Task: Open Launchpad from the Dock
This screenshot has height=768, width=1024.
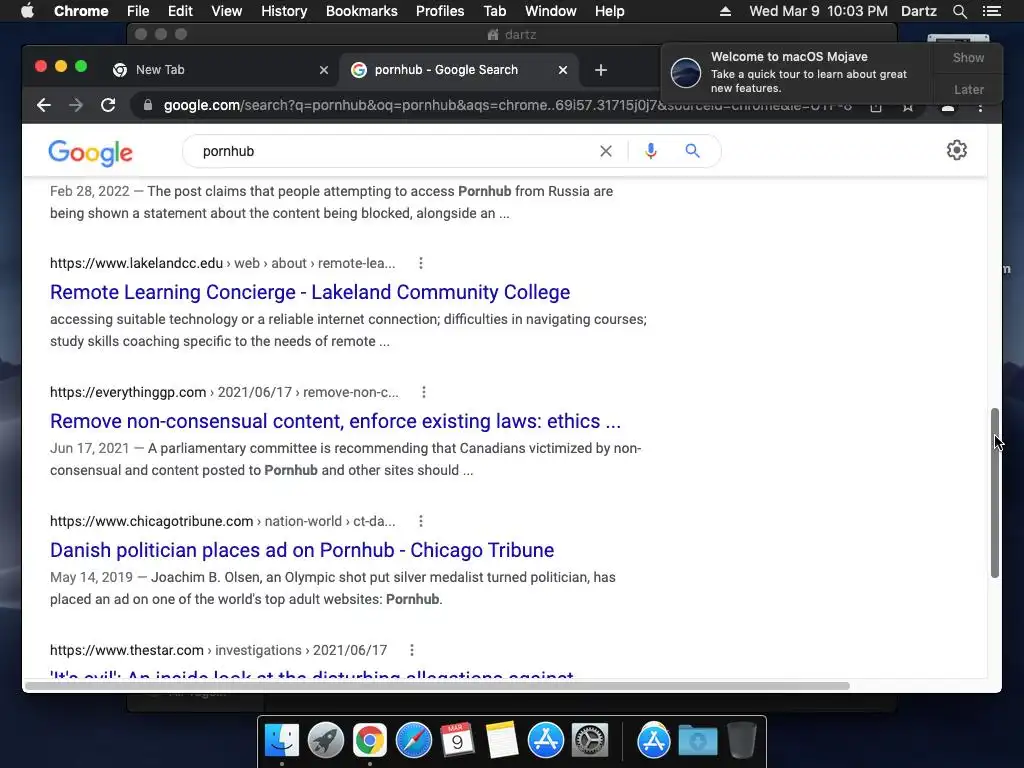Action: [x=326, y=741]
